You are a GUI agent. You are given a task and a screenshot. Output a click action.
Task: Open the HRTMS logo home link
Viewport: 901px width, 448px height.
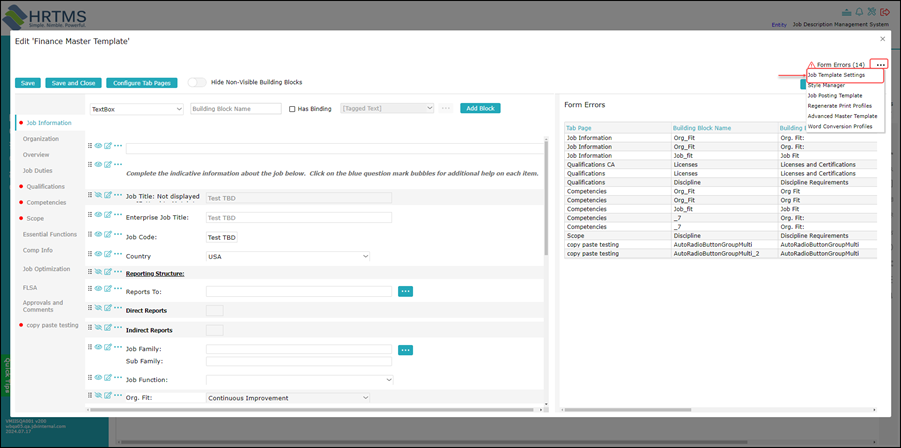pyautogui.click(x=45, y=16)
